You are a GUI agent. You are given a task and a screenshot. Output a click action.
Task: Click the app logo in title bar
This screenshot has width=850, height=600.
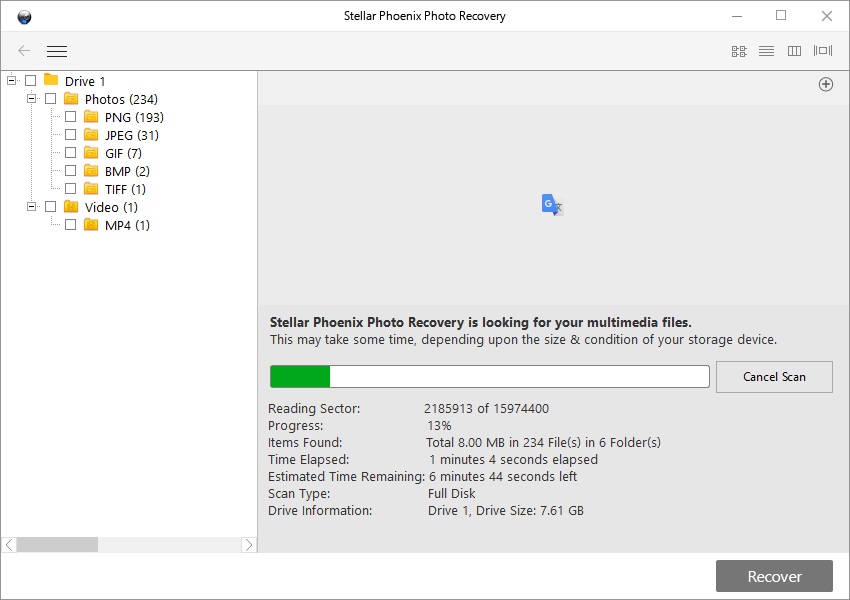24,16
